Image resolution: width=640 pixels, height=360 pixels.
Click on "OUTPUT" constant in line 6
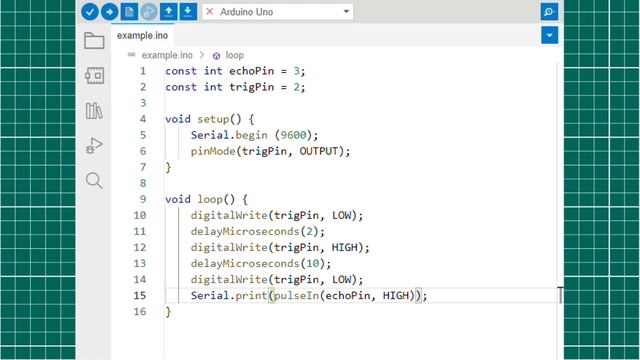(319, 151)
